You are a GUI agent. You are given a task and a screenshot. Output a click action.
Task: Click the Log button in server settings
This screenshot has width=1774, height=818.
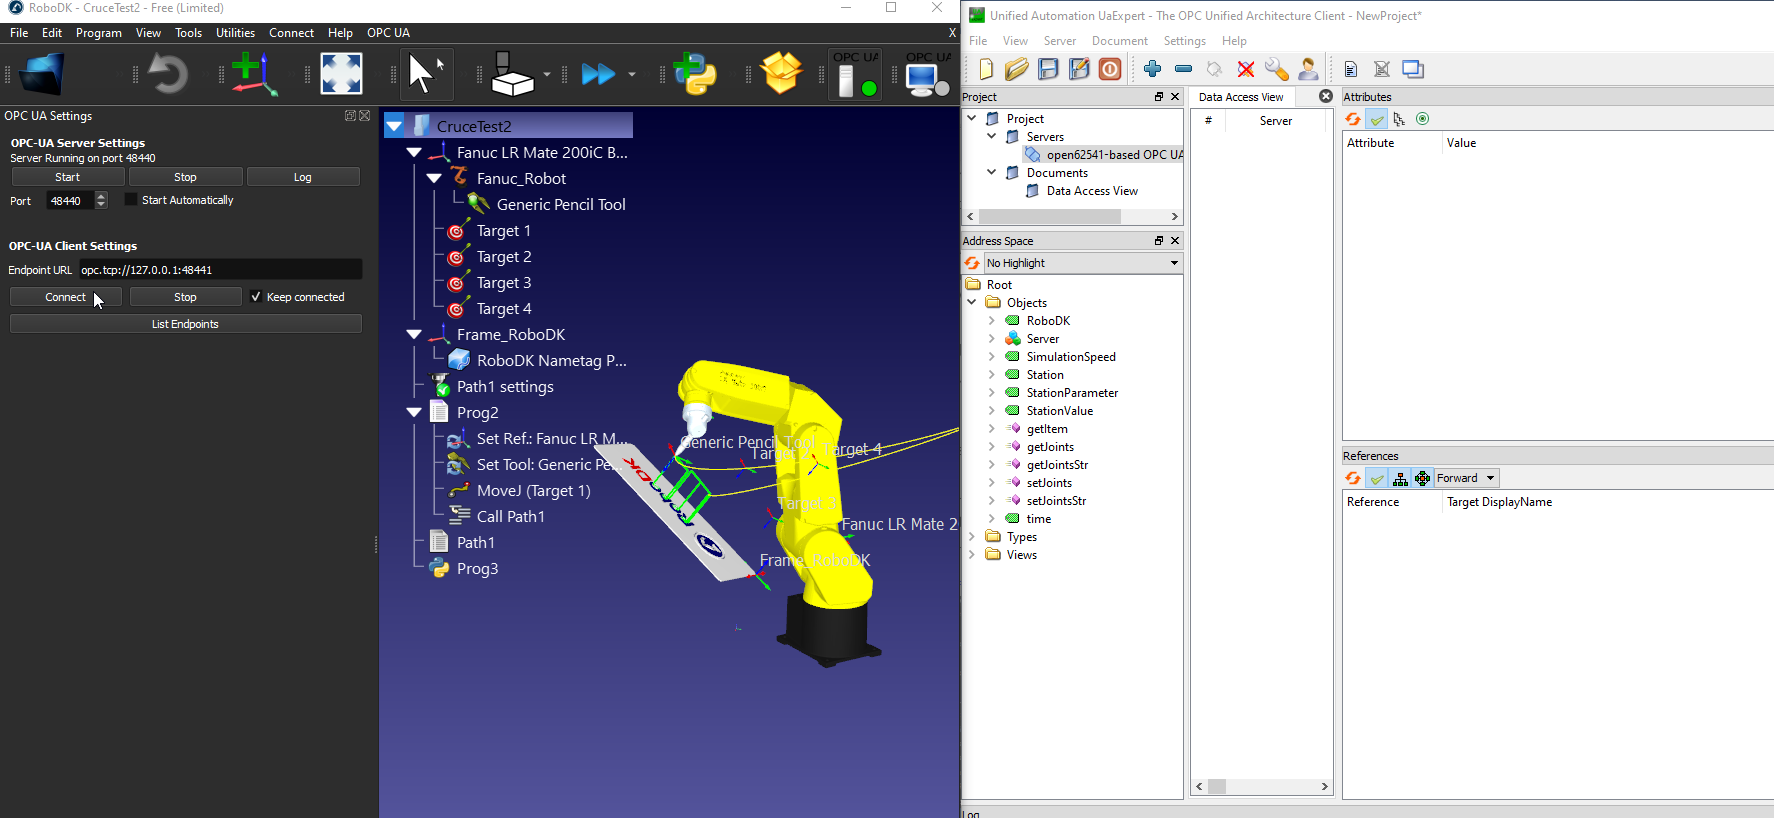pyautogui.click(x=302, y=177)
